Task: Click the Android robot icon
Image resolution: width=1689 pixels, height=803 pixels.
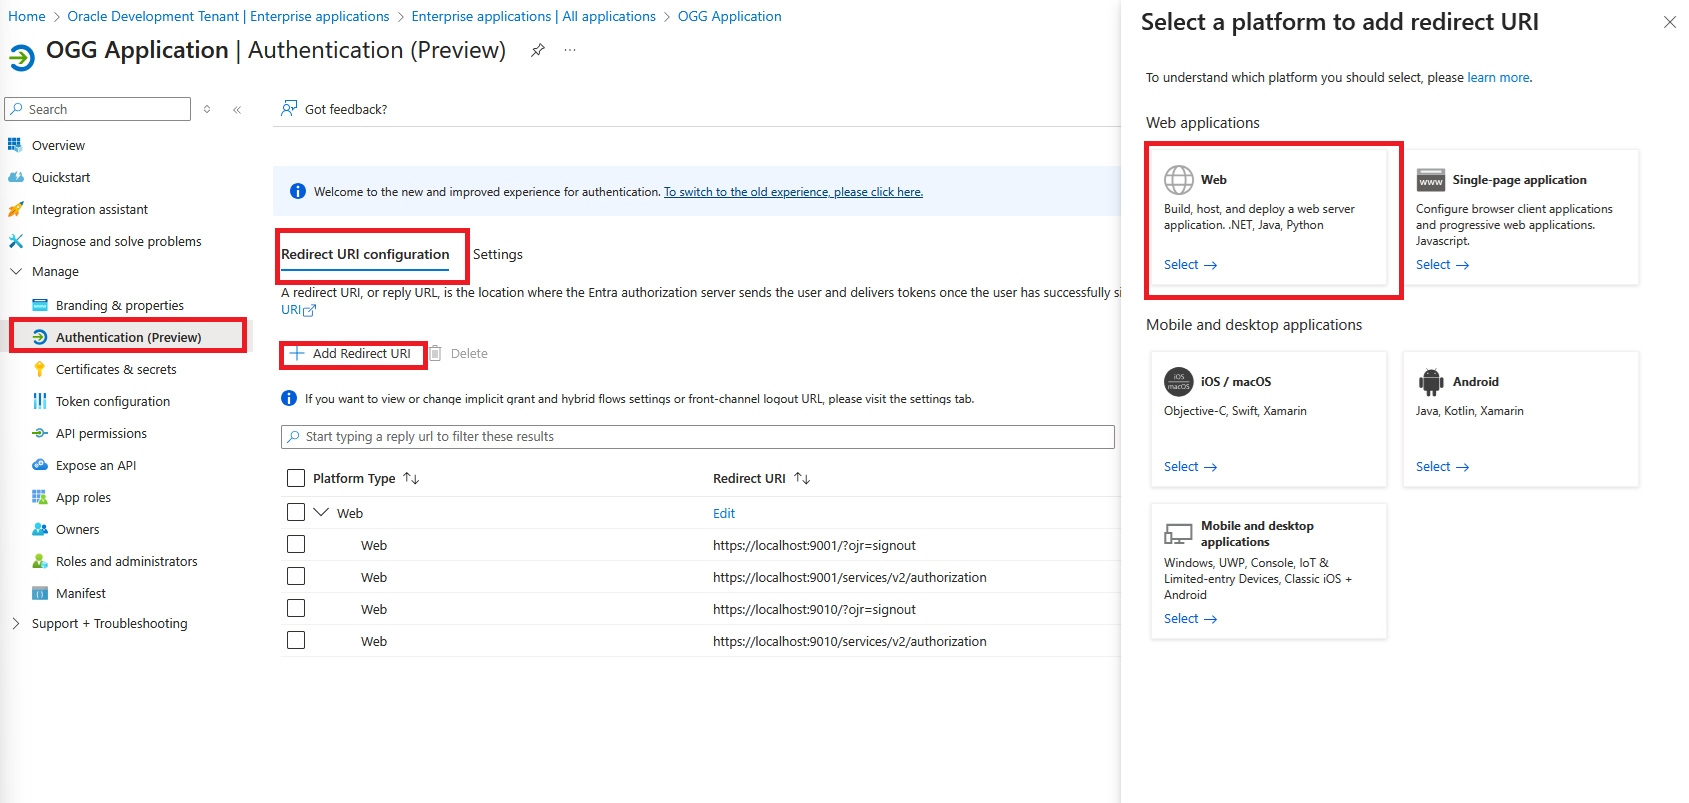Action: pos(1431,382)
